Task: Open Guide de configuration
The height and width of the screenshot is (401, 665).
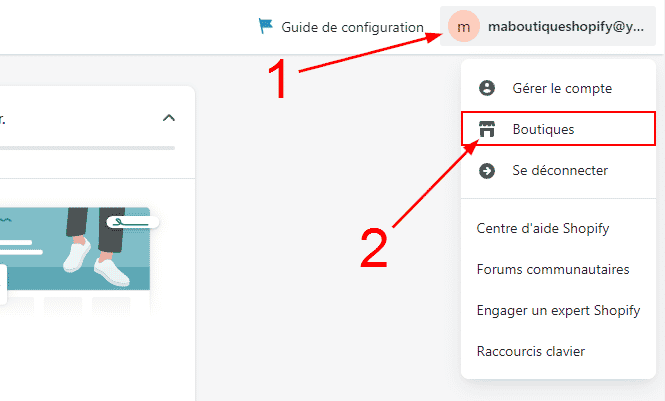Action: (341, 26)
